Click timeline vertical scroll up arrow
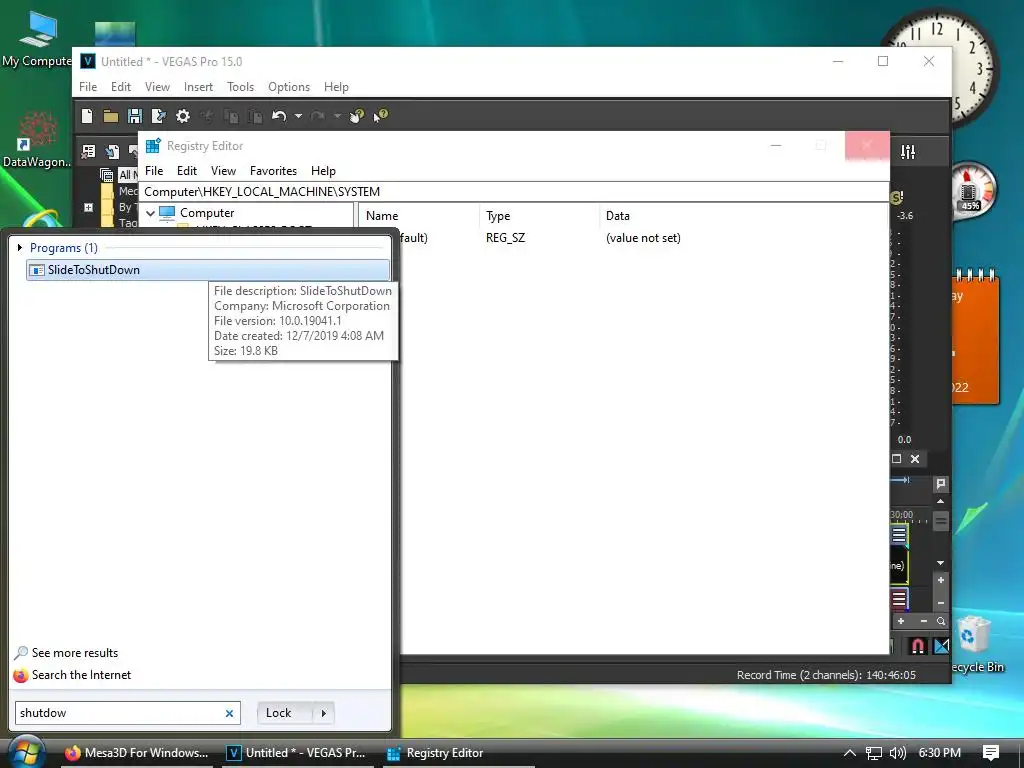The width and height of the screenshot is (1024, 768). pyautogui.click(x=940, y=501)
